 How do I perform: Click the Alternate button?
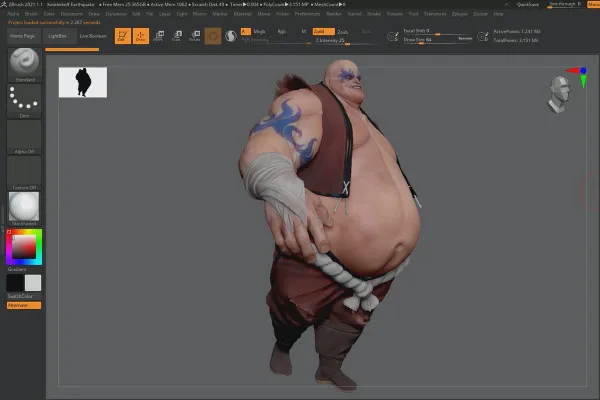24,305
